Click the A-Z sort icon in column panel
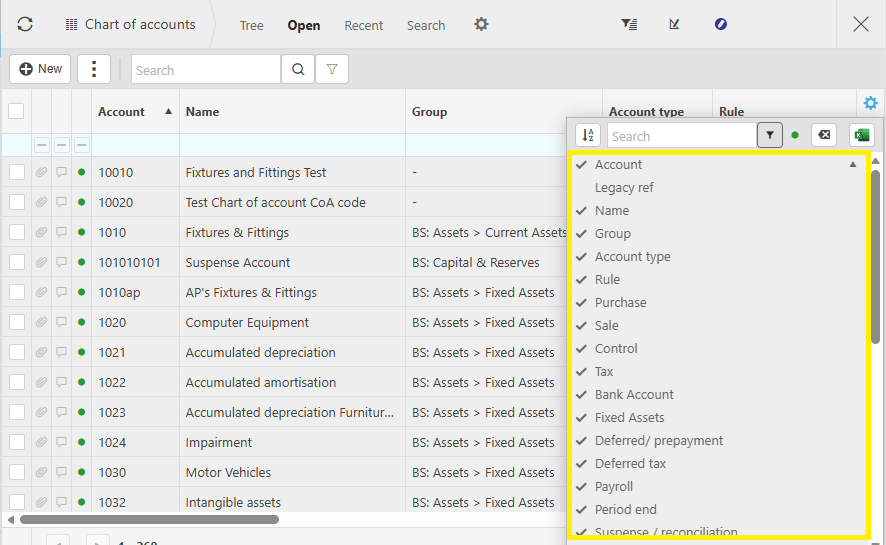Viewport: 886px width, 545px height. click(589, 135)
